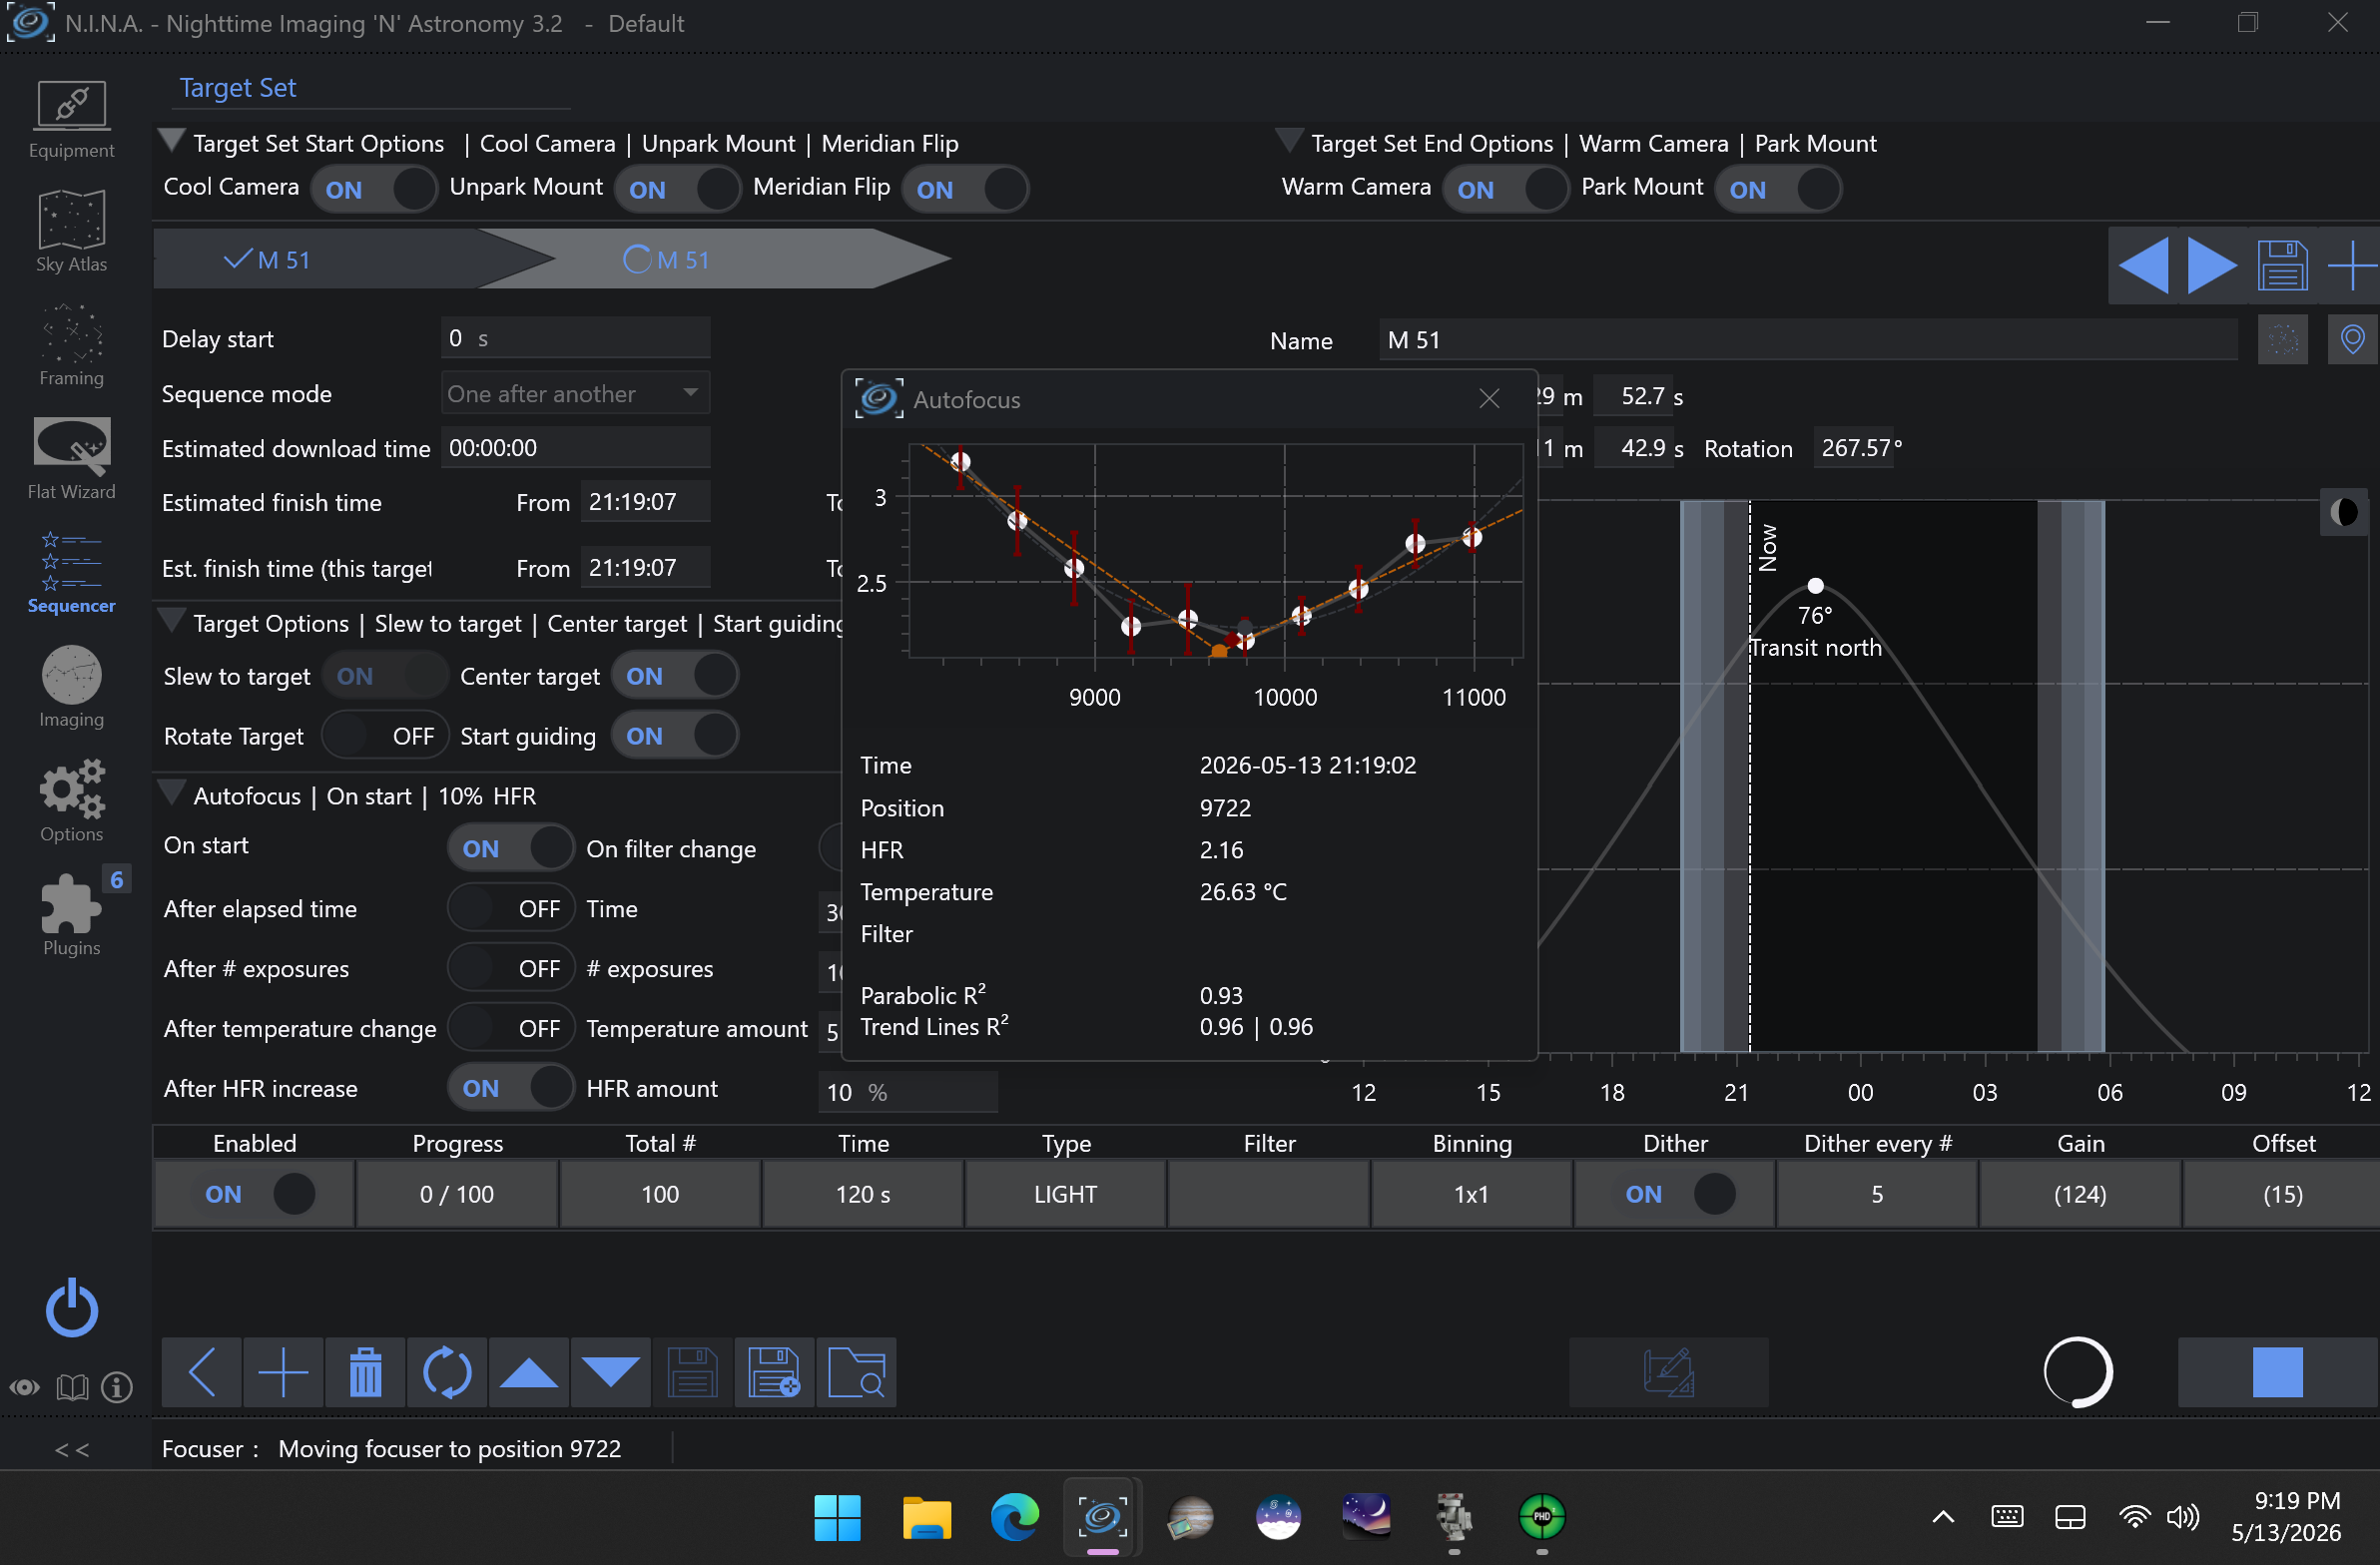Screen dimensions: 2380x1565
Task: Collapse Target Set End Options section
Action: click(1289, 139)
